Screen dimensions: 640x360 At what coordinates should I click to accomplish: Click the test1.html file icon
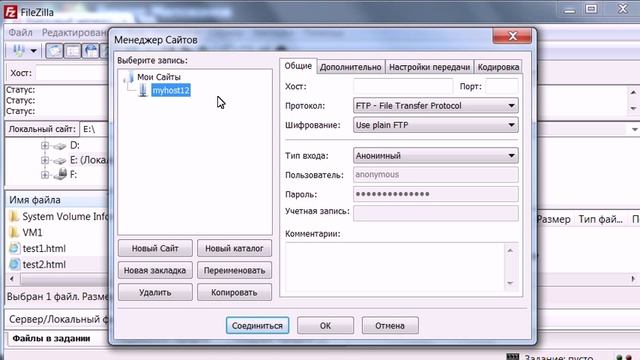tap(14, 248)
